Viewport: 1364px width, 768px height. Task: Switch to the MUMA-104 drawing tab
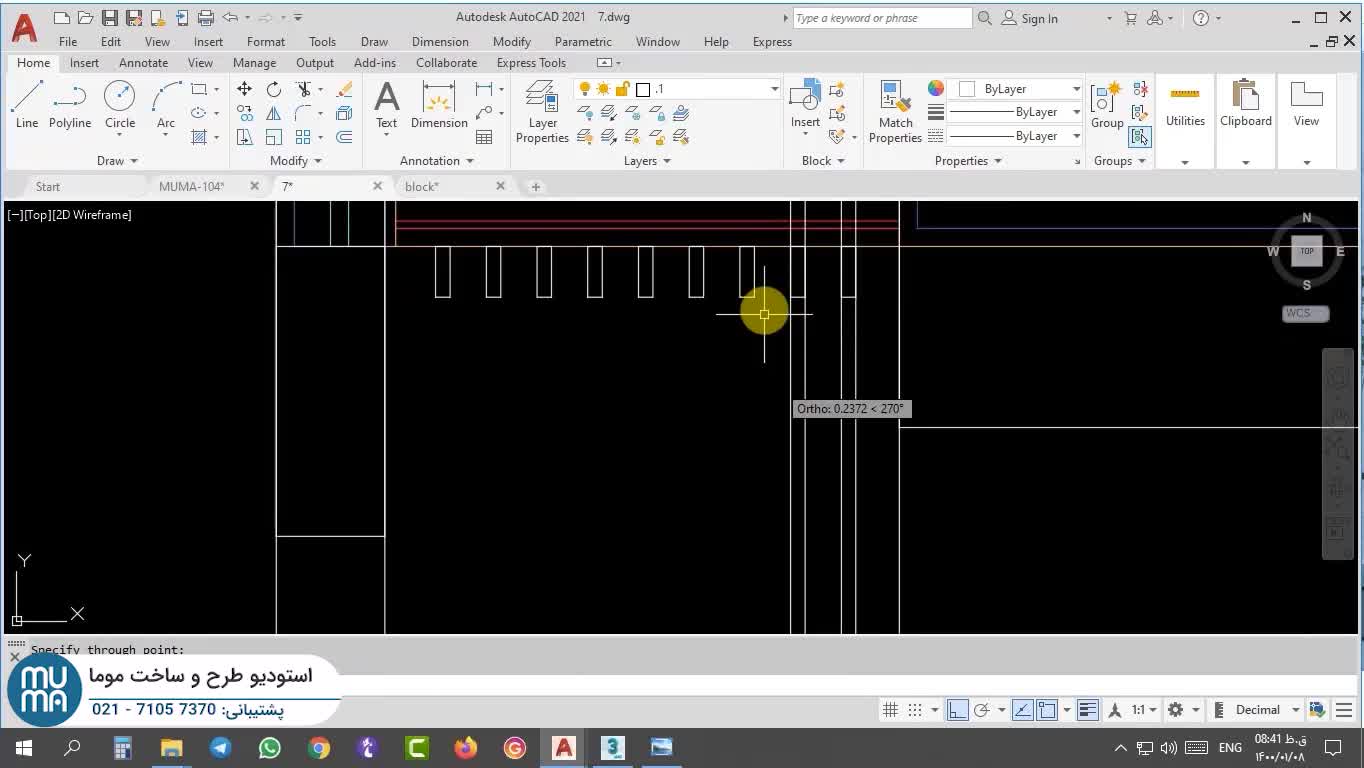(x=192, y=186)
